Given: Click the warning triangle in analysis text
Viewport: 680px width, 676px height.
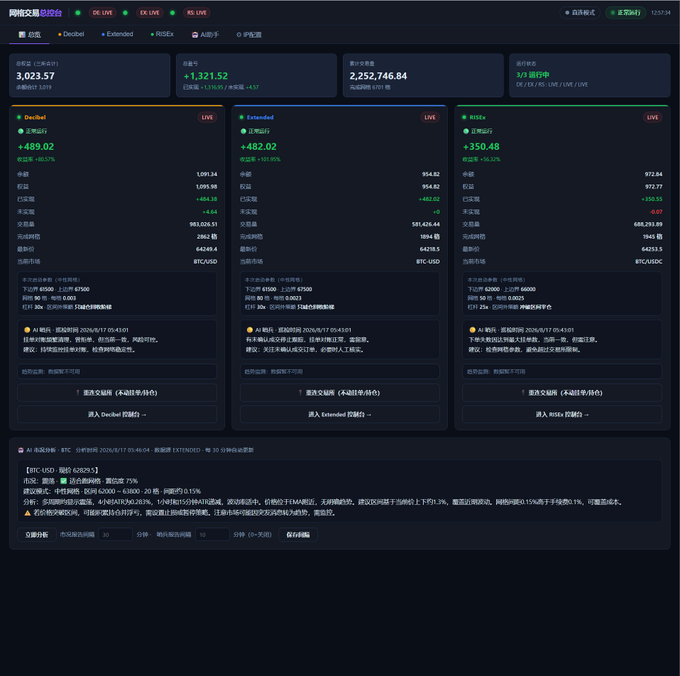Looking at the screenshot, I should pyautogui.click(x=27, y=513).
